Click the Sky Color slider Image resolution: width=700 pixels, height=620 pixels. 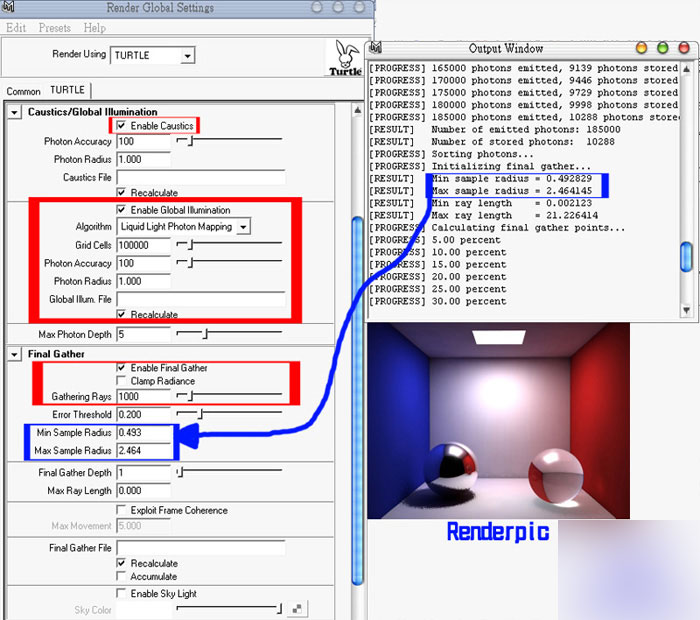point(229,608)
